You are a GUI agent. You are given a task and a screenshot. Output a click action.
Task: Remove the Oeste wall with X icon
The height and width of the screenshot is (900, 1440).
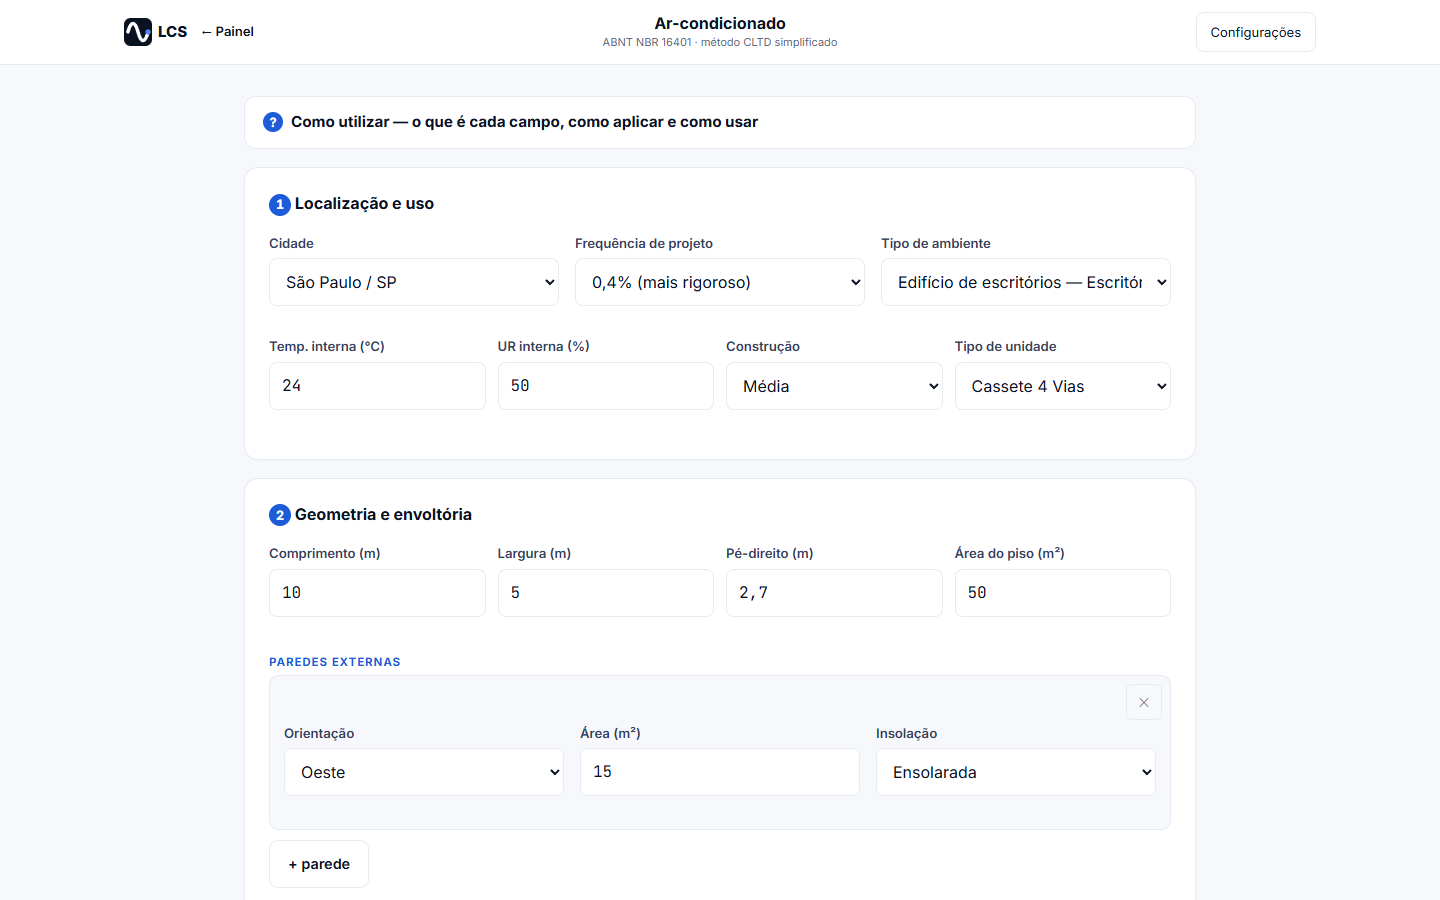(1144, 702)
